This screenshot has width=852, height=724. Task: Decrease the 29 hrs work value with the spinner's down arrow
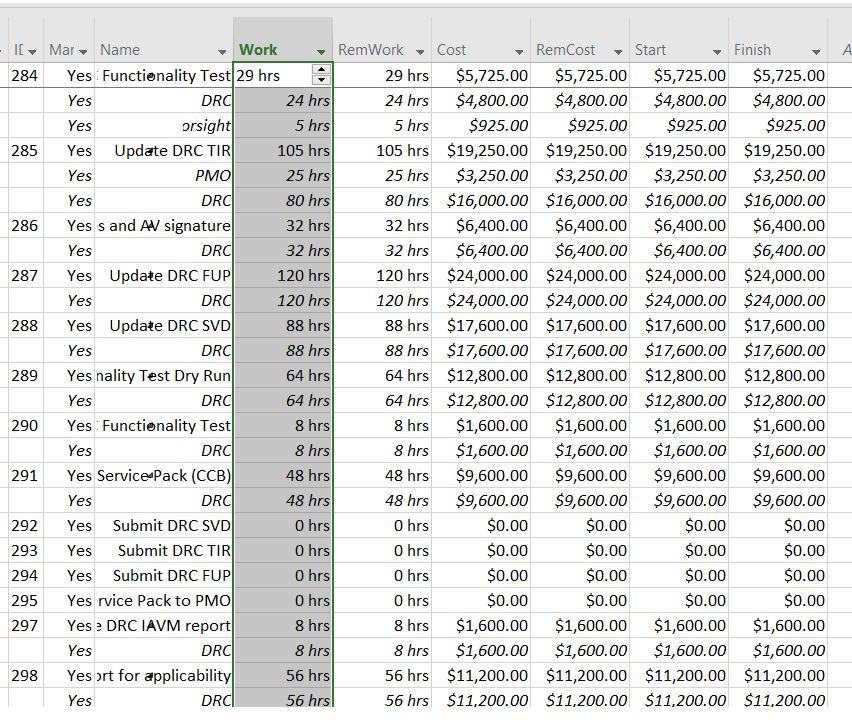322,79
